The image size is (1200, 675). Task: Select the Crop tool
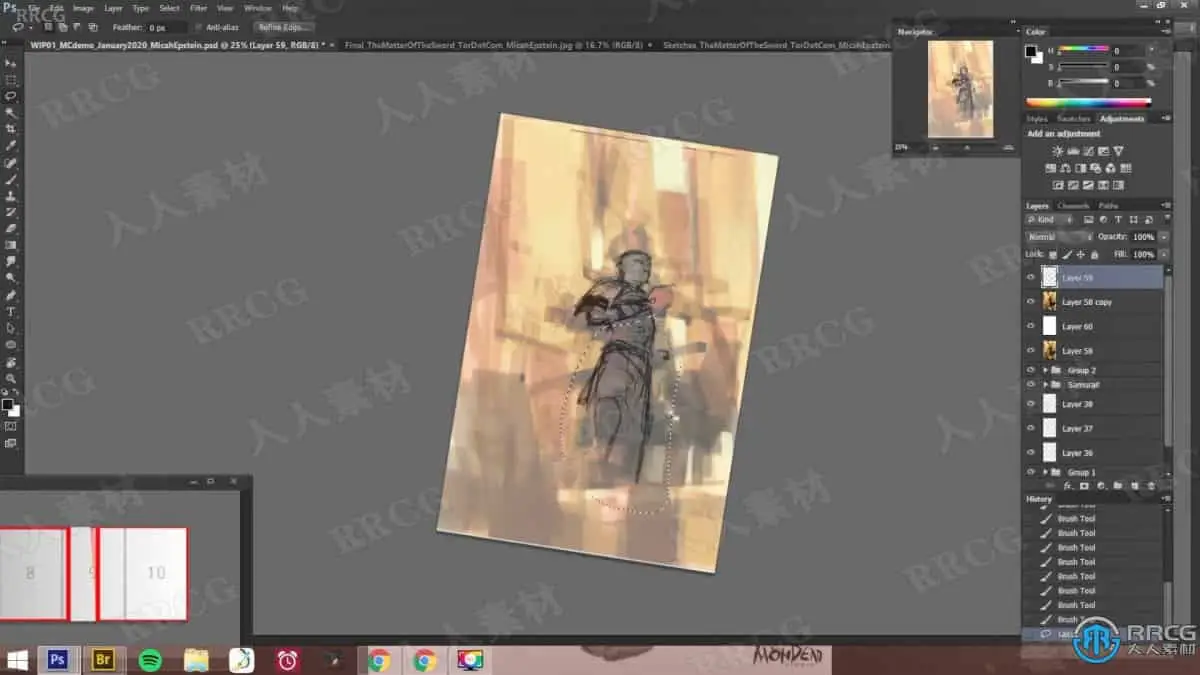pyautogui.click(x=11, y=129)
